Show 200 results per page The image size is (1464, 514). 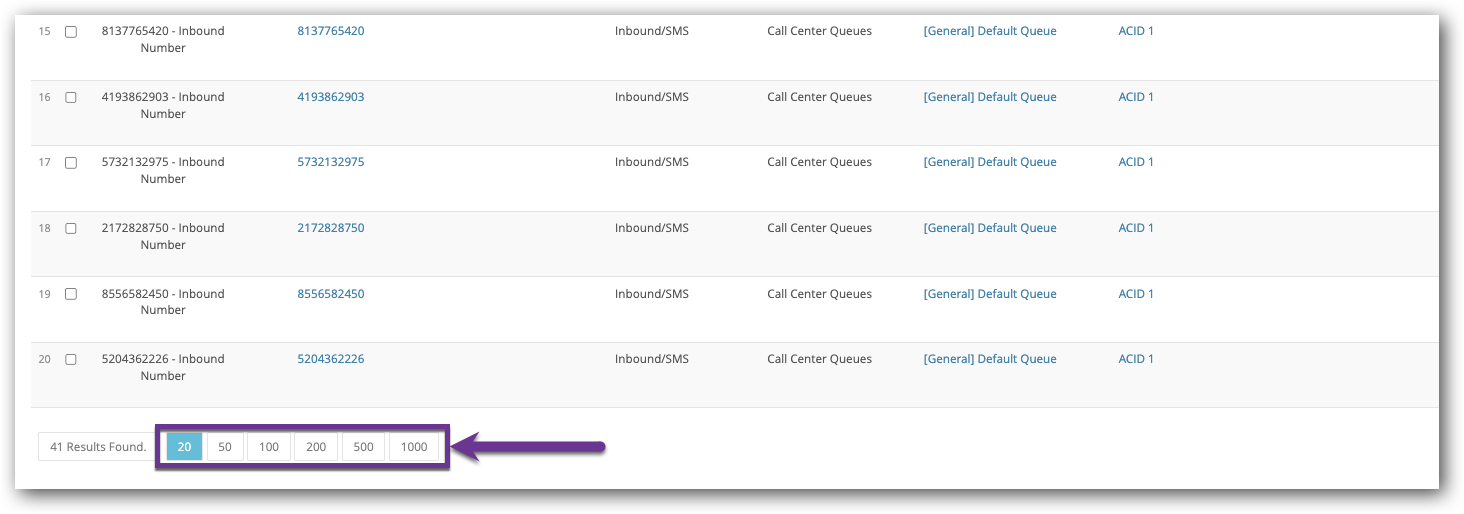pyautogui.click(x=316, y=447)
